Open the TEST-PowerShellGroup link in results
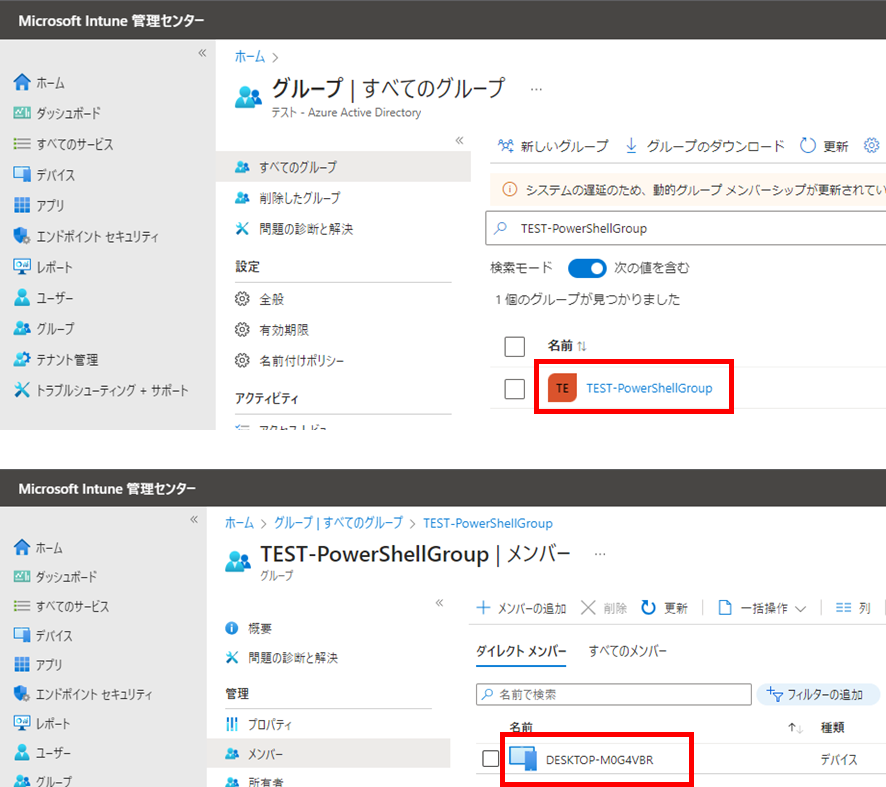886x787 pixels. (x=649, y=388)
